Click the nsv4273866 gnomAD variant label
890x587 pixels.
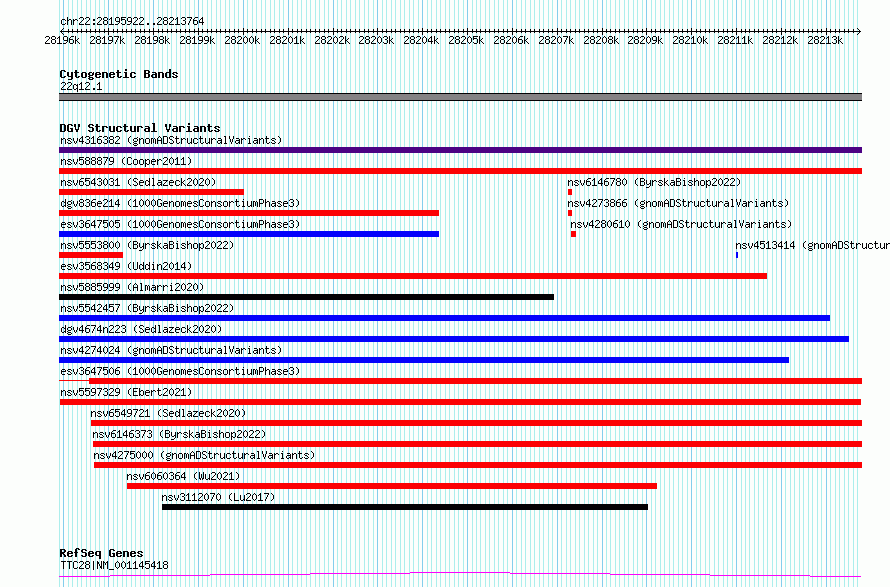(x=678, y=203)
